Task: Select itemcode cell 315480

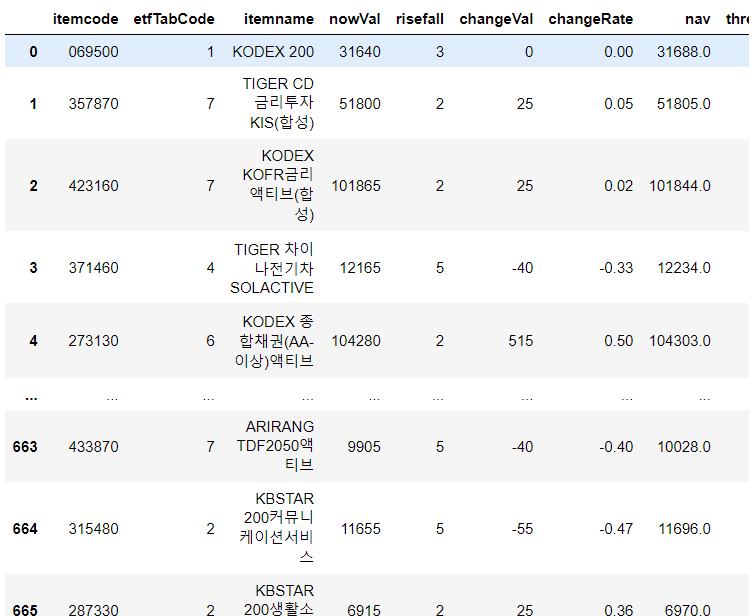Action: coord(93,528)
